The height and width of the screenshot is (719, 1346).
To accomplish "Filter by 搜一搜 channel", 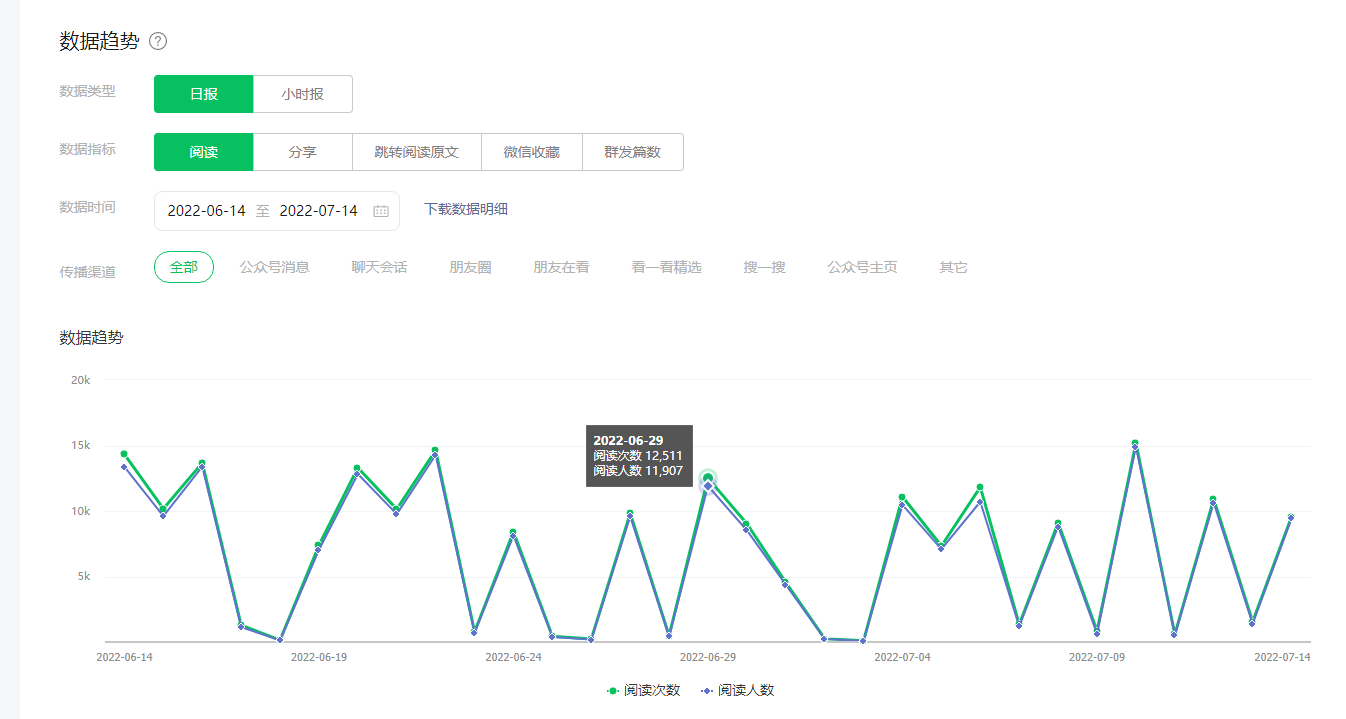I will [x=764, y=267].
